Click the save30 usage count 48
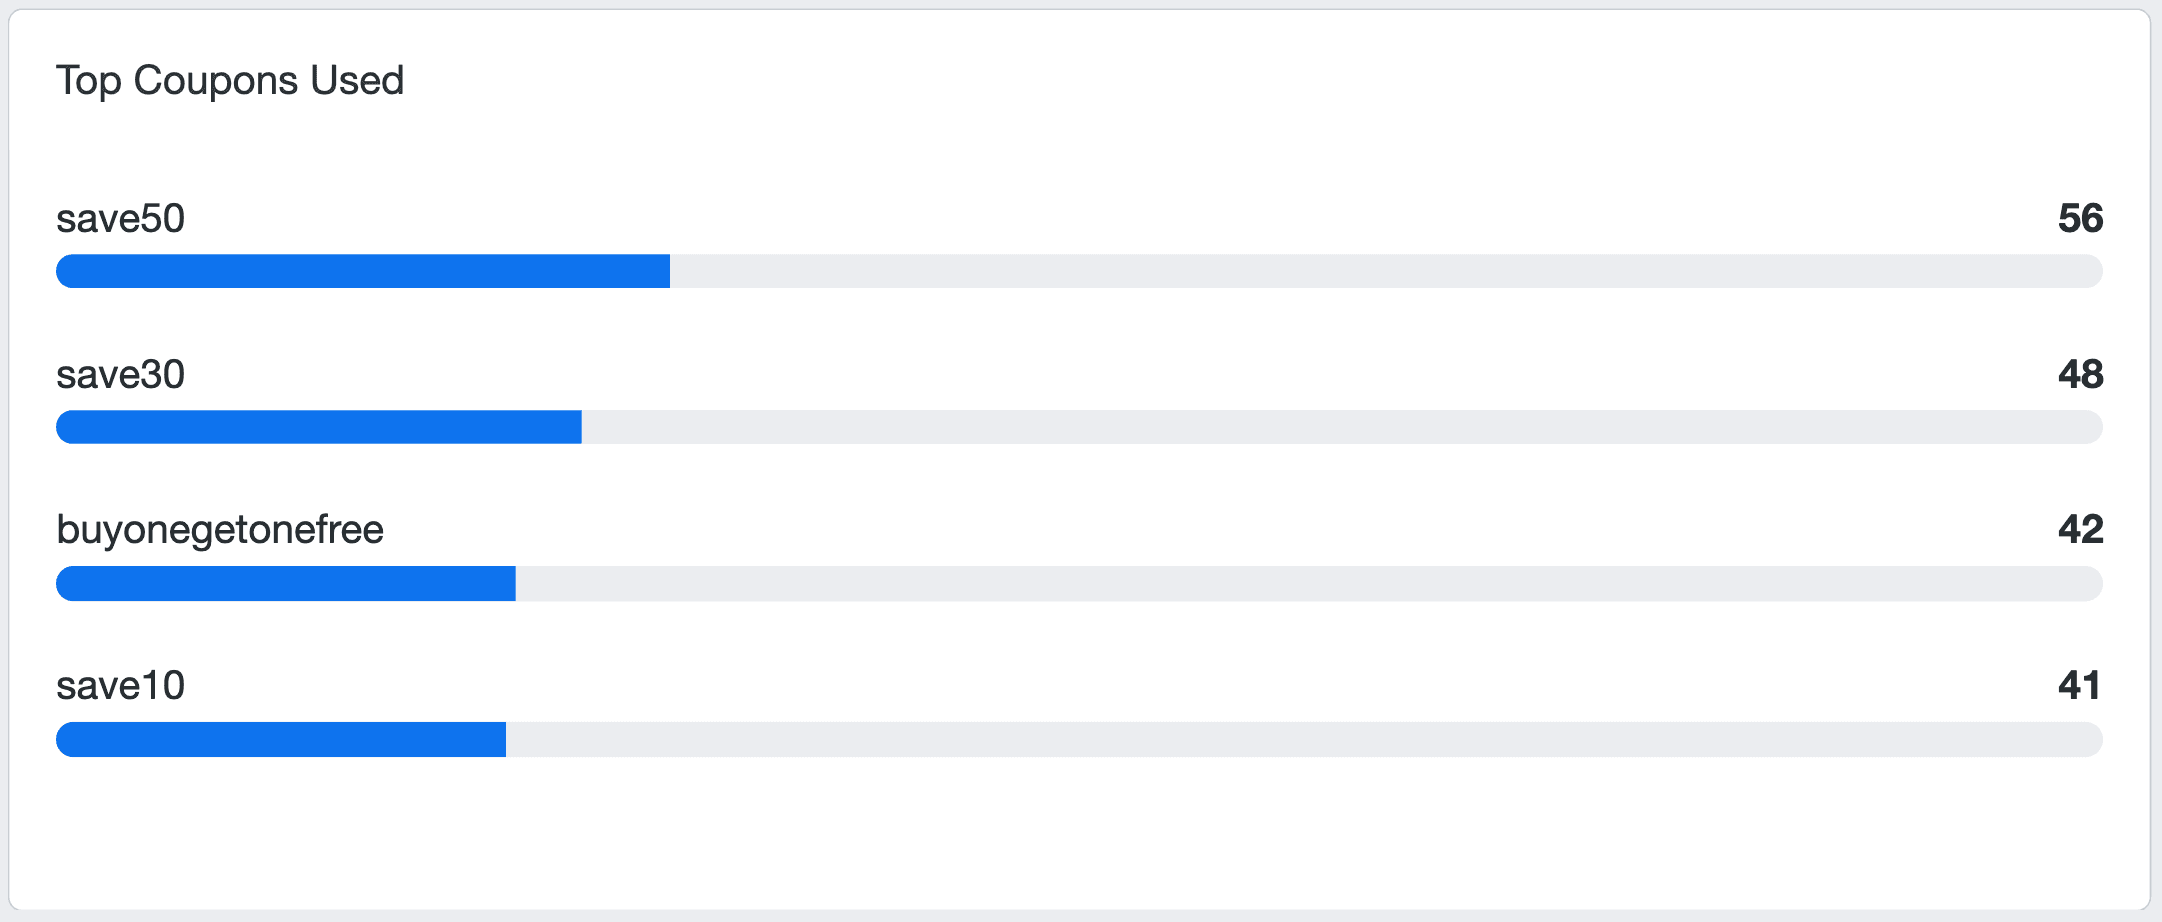 click(2080, 375)
